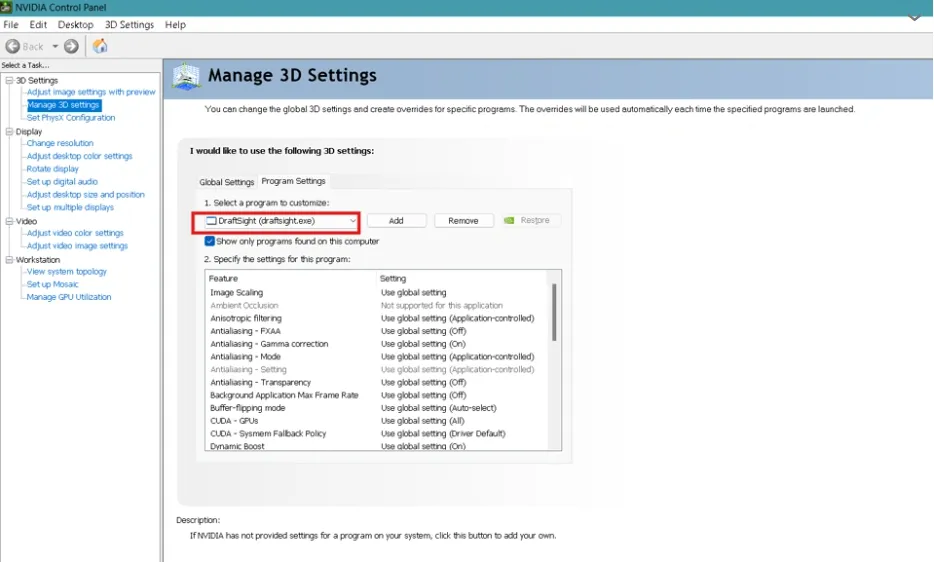Collapse the Video tree node

coord(9,221)
